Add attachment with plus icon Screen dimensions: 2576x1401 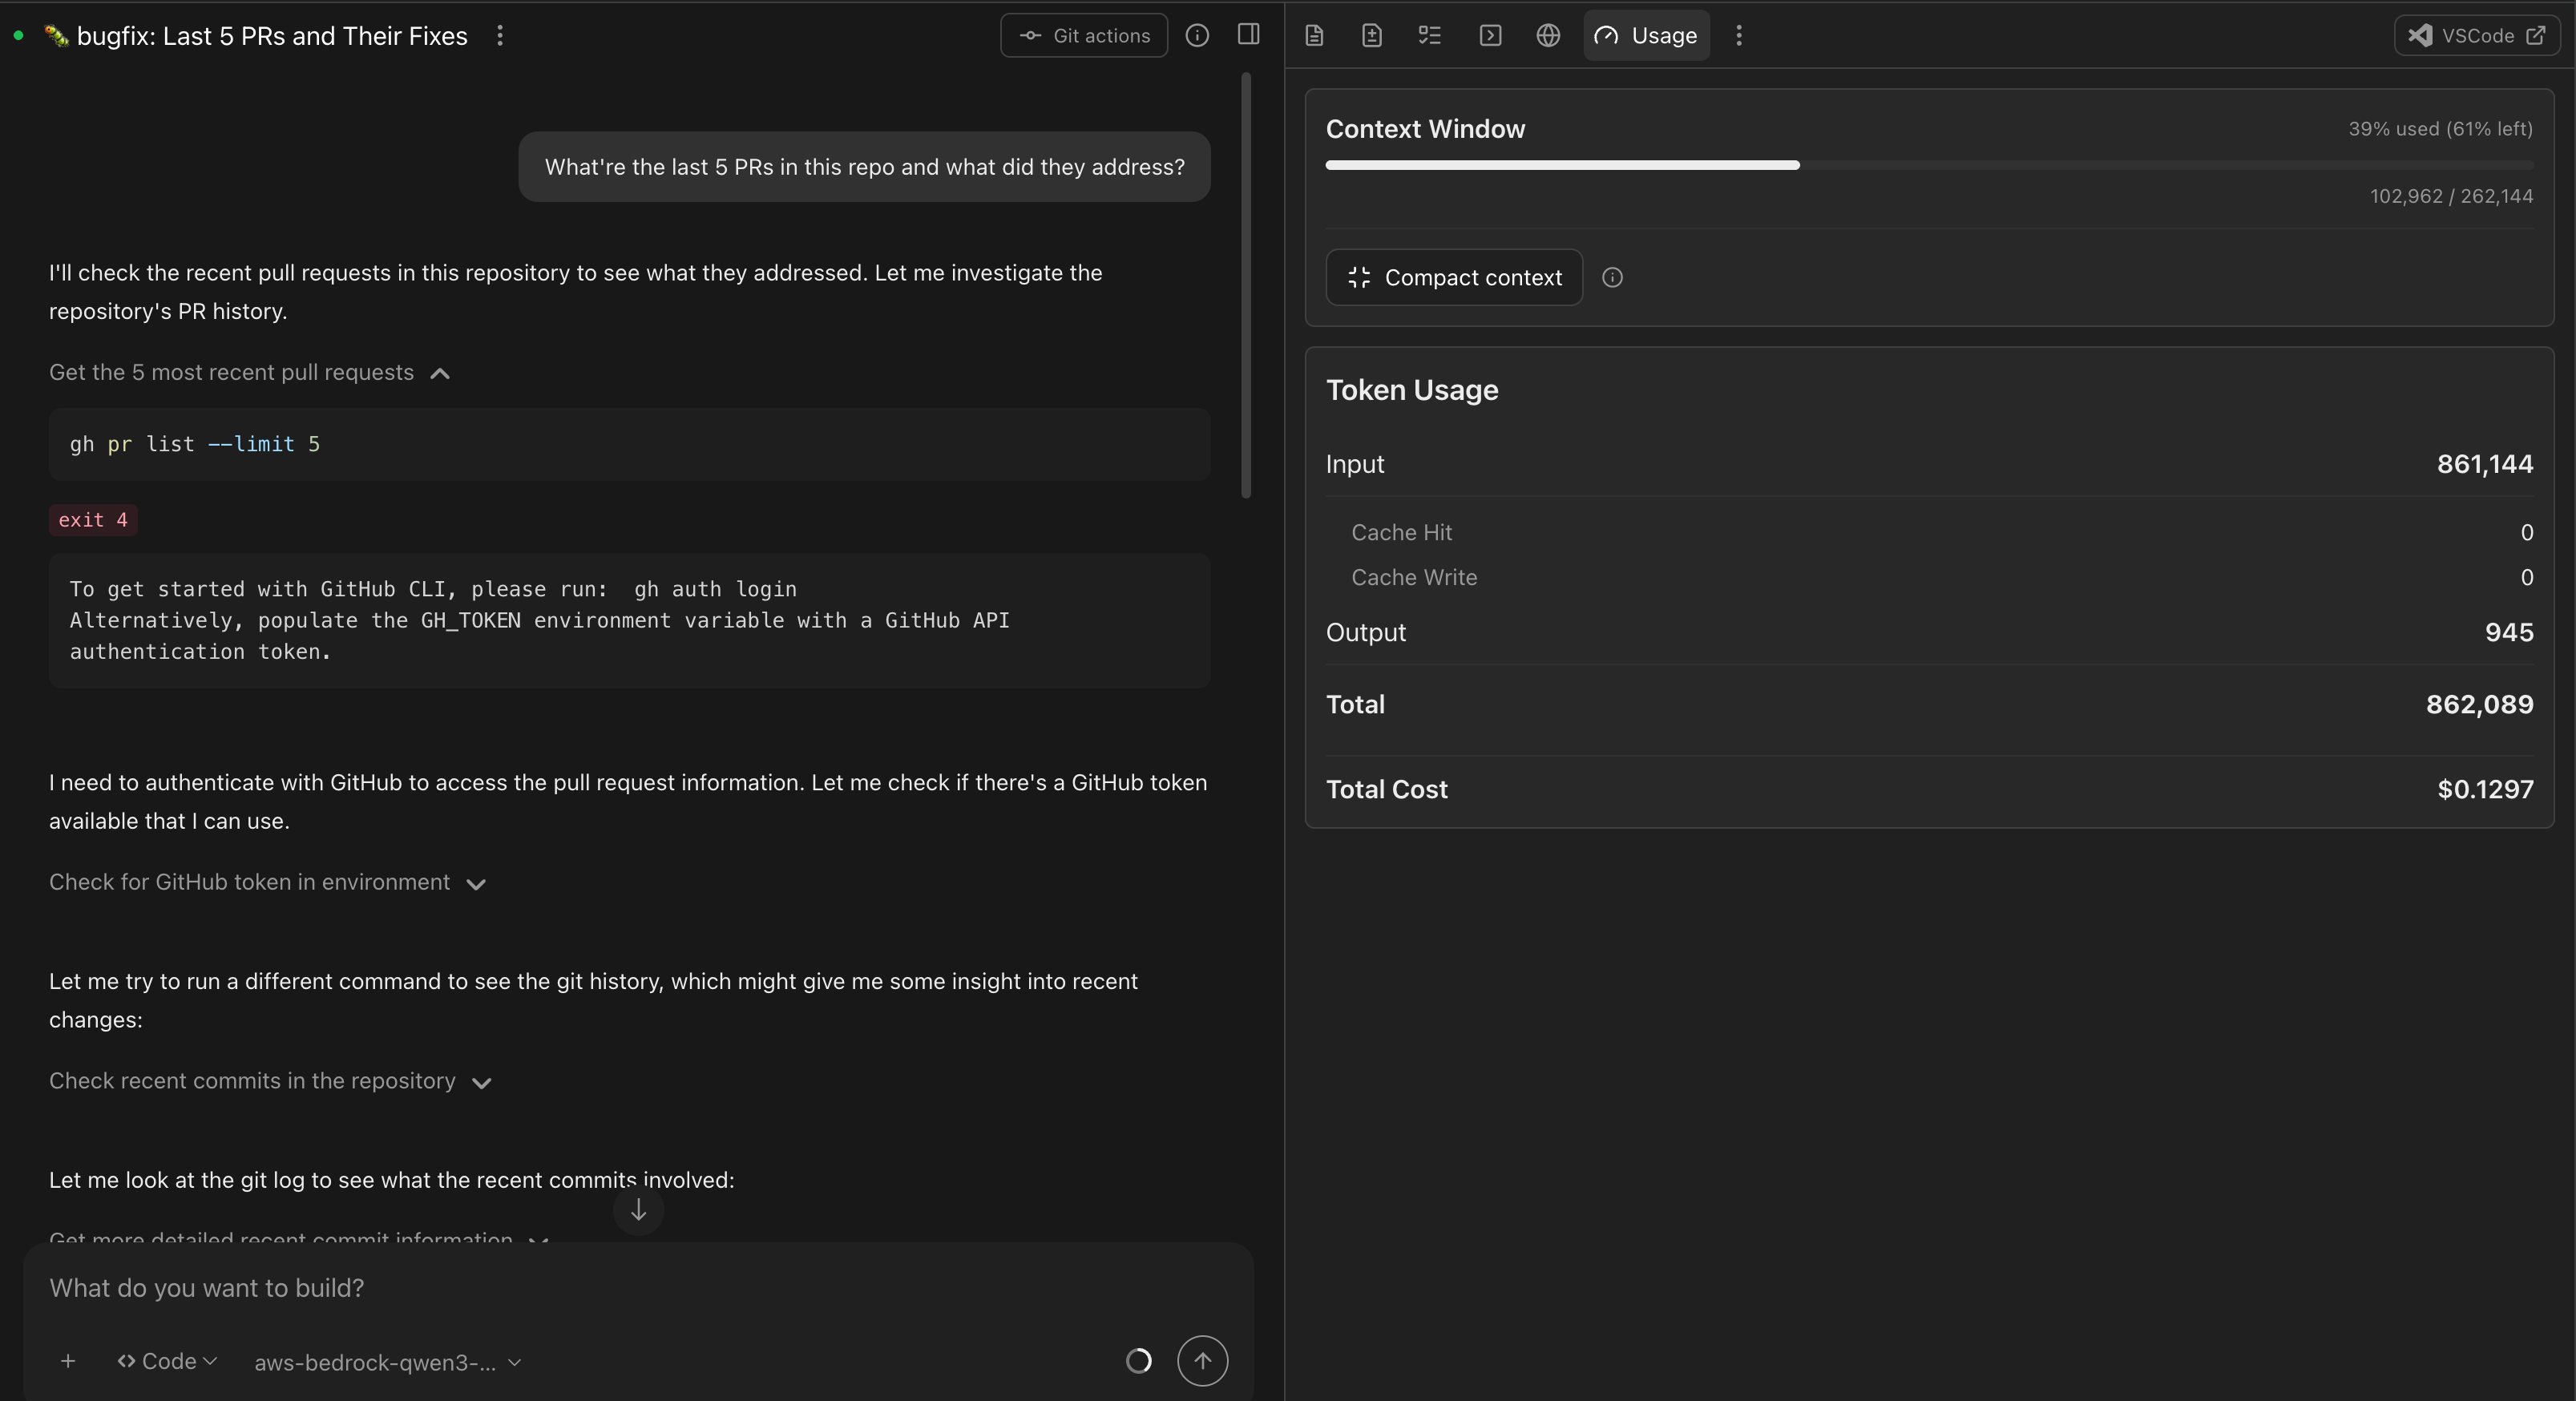68,1361
